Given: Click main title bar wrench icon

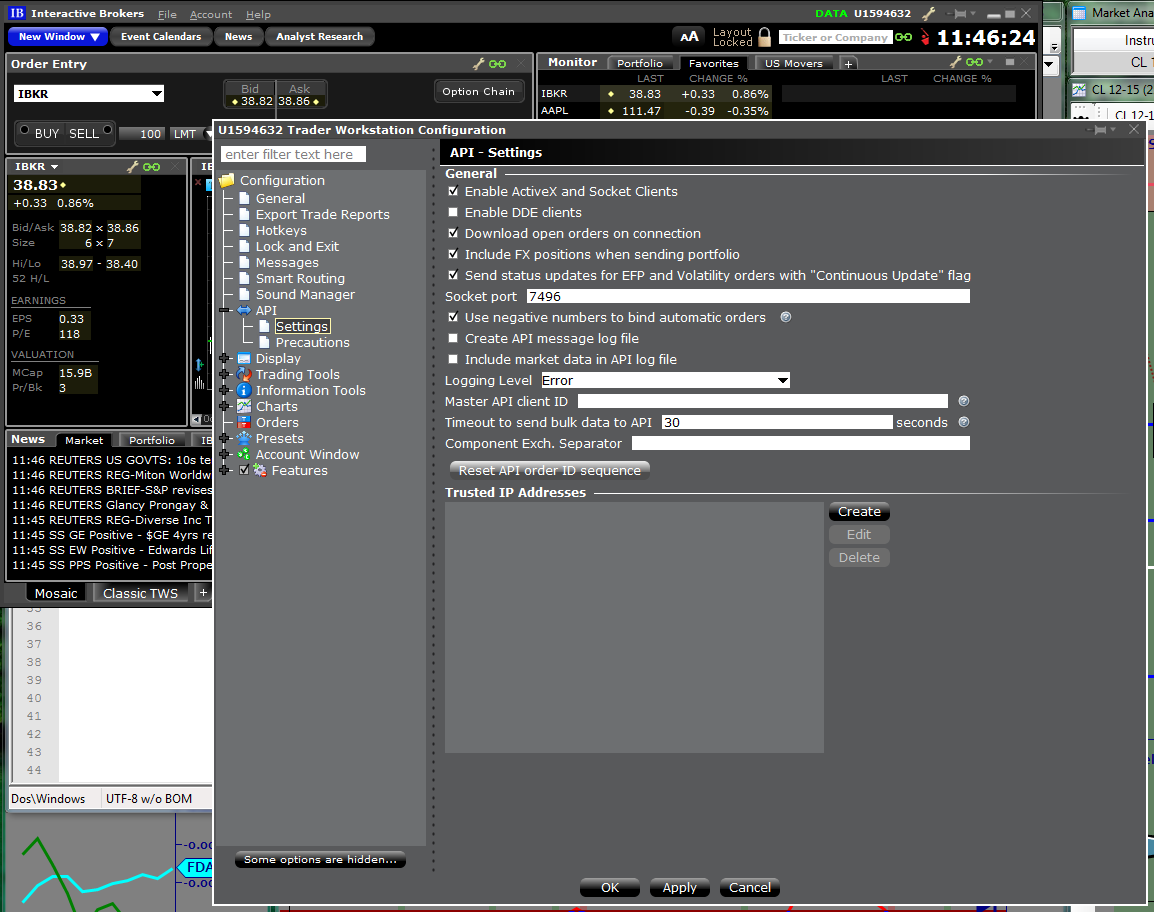Looking at the screenshot, I should (x=929, y=13).
